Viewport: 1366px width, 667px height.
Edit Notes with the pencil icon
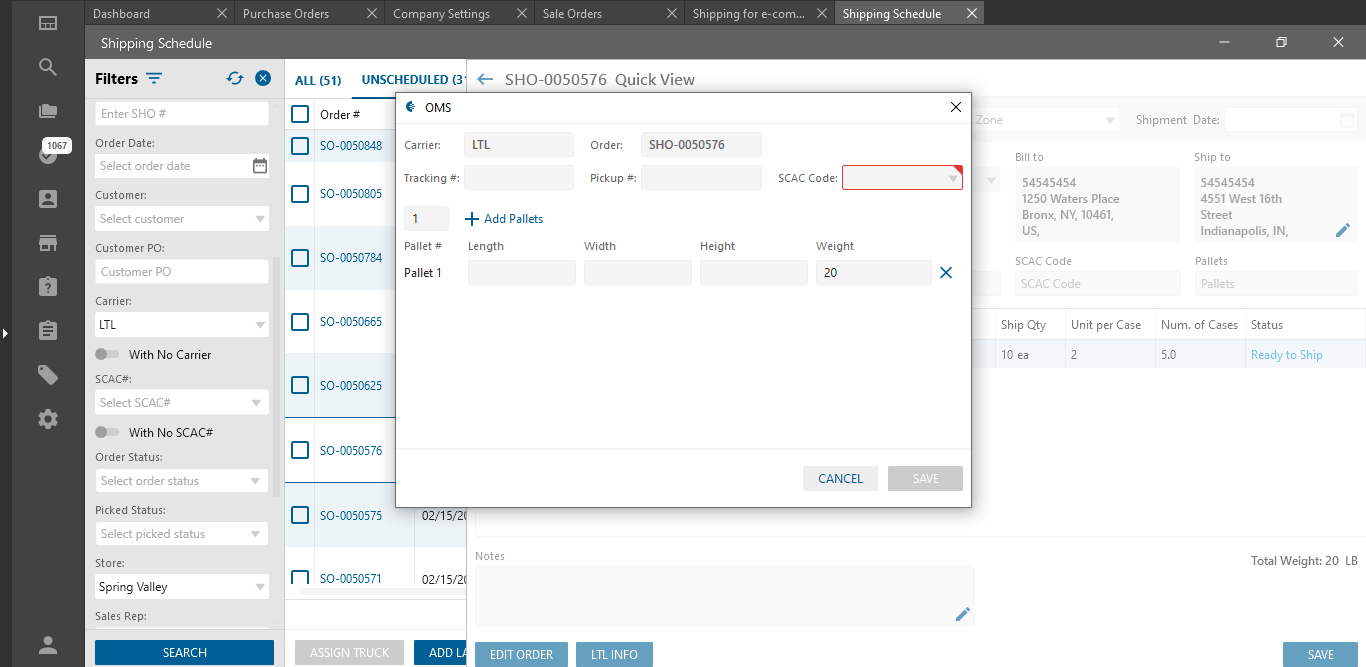click(x=963, y=614)
